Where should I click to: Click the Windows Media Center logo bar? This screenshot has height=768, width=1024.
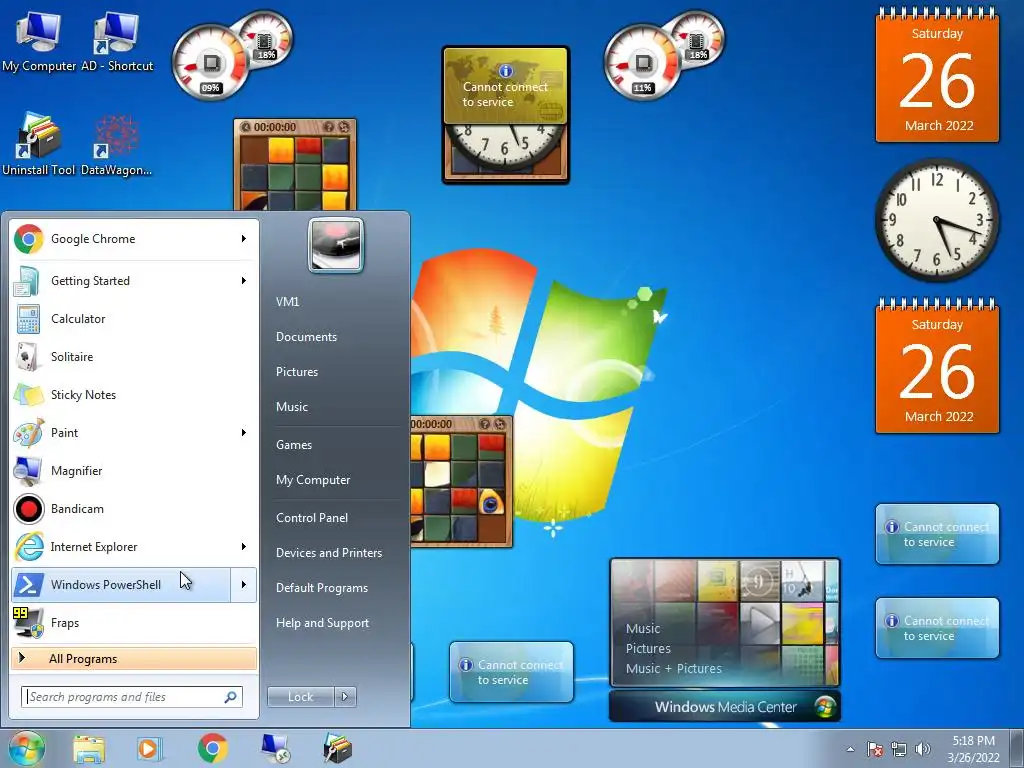click(725, 707)
